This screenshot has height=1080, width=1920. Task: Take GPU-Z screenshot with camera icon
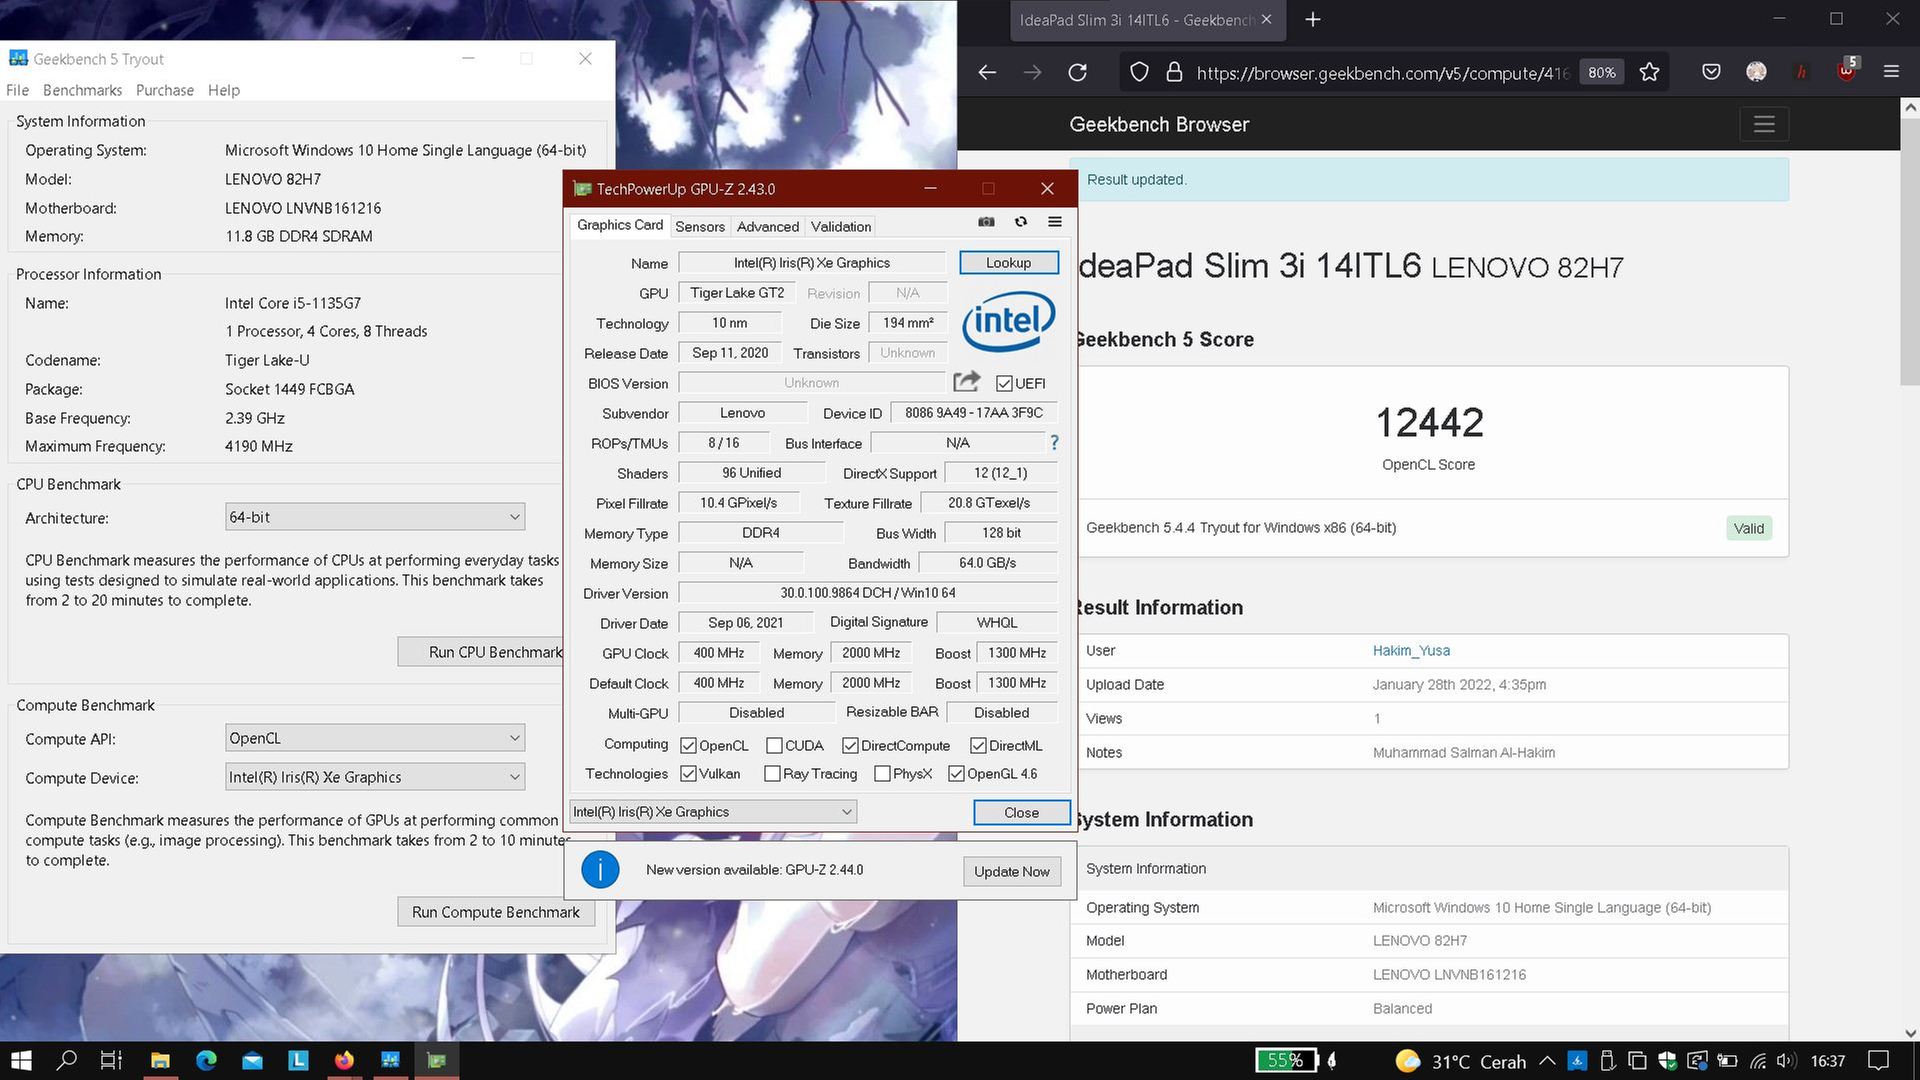pos(986,222)
